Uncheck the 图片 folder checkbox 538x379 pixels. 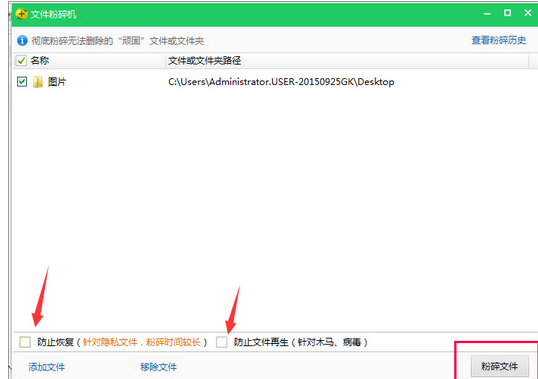pos(22,82)
